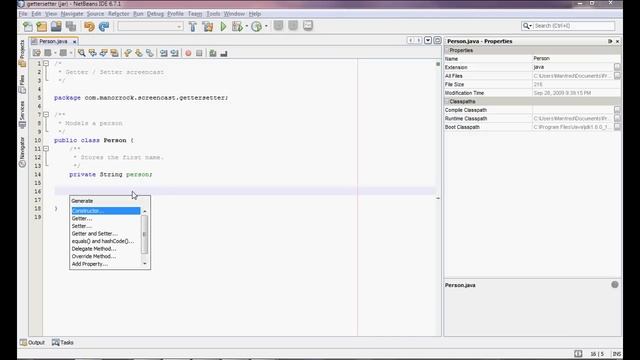The width and height of the screenshot is (640, 360).
Task: Choose equals() and hashCode()... option
Action: [x=106, y=241]
